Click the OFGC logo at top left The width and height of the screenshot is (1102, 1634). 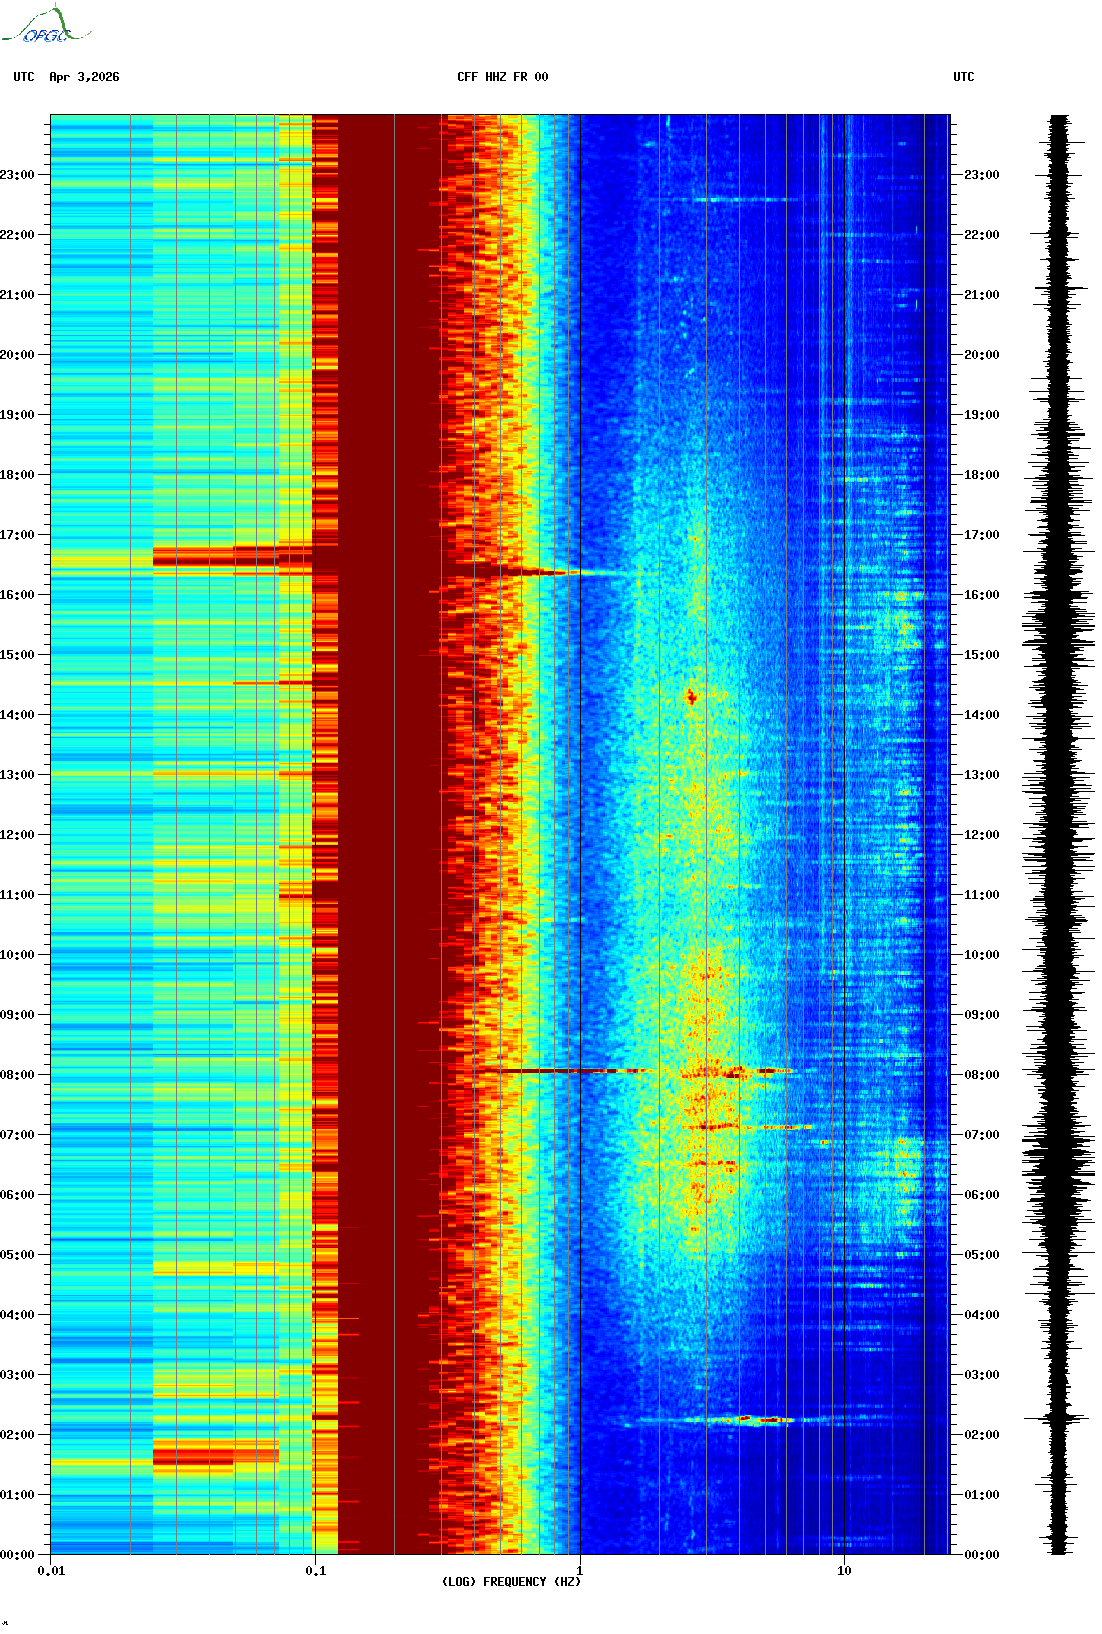click(45, 25)
